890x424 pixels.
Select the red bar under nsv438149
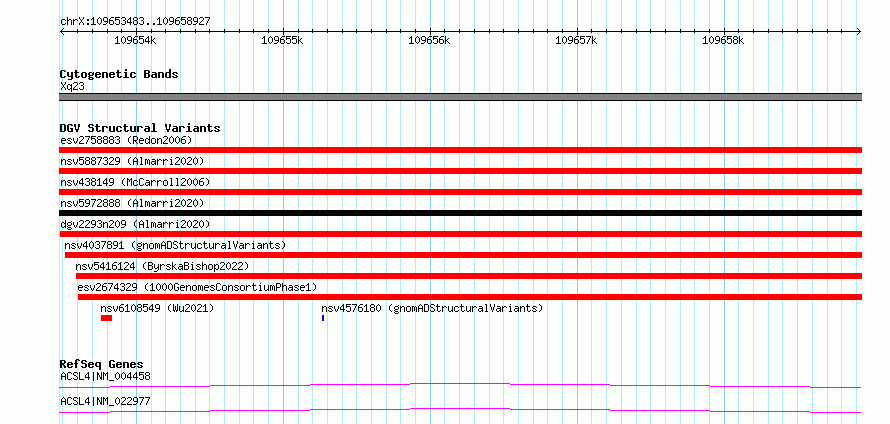click(460, 192)
